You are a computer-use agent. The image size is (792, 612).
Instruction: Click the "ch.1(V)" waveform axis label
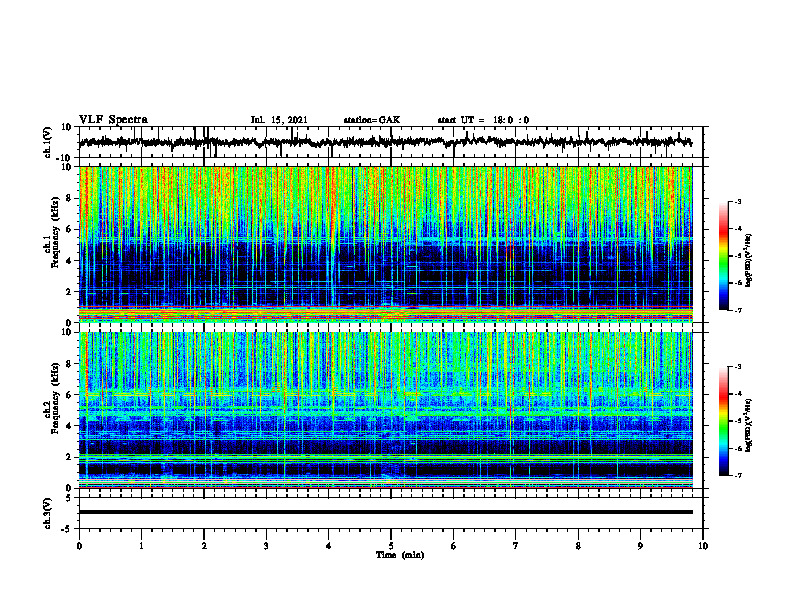click(x=48, y=142)
